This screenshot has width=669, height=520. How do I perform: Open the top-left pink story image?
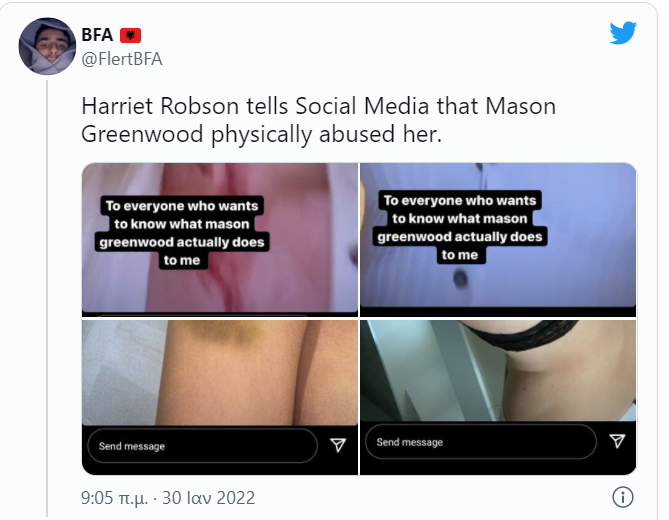[220, 240]
